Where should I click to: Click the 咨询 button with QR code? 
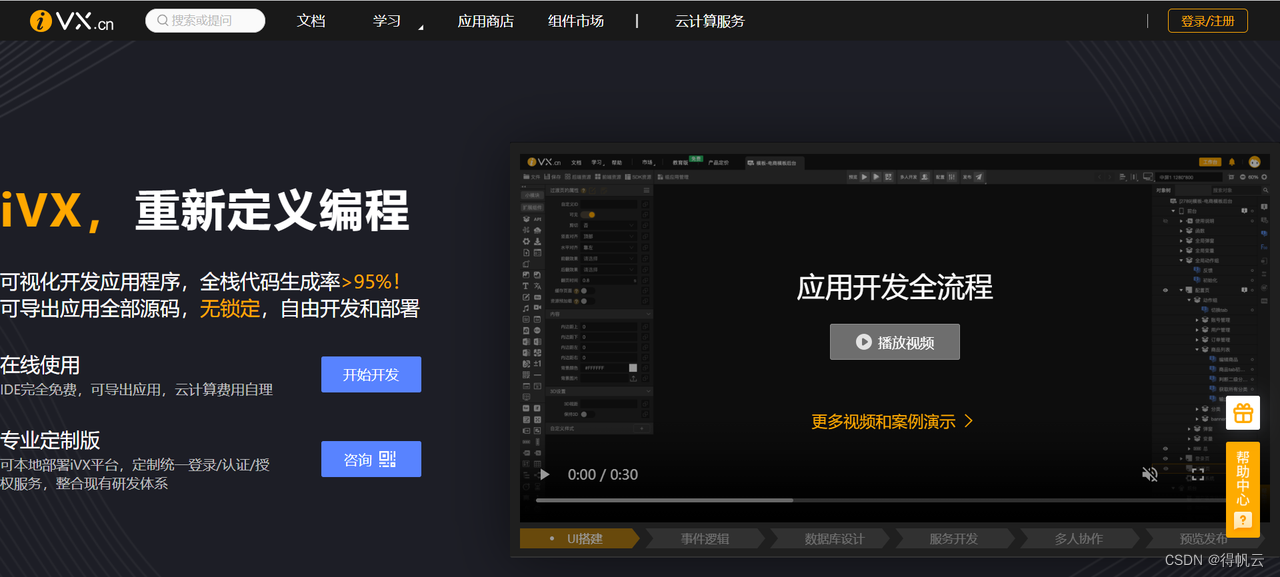point(371,459)
